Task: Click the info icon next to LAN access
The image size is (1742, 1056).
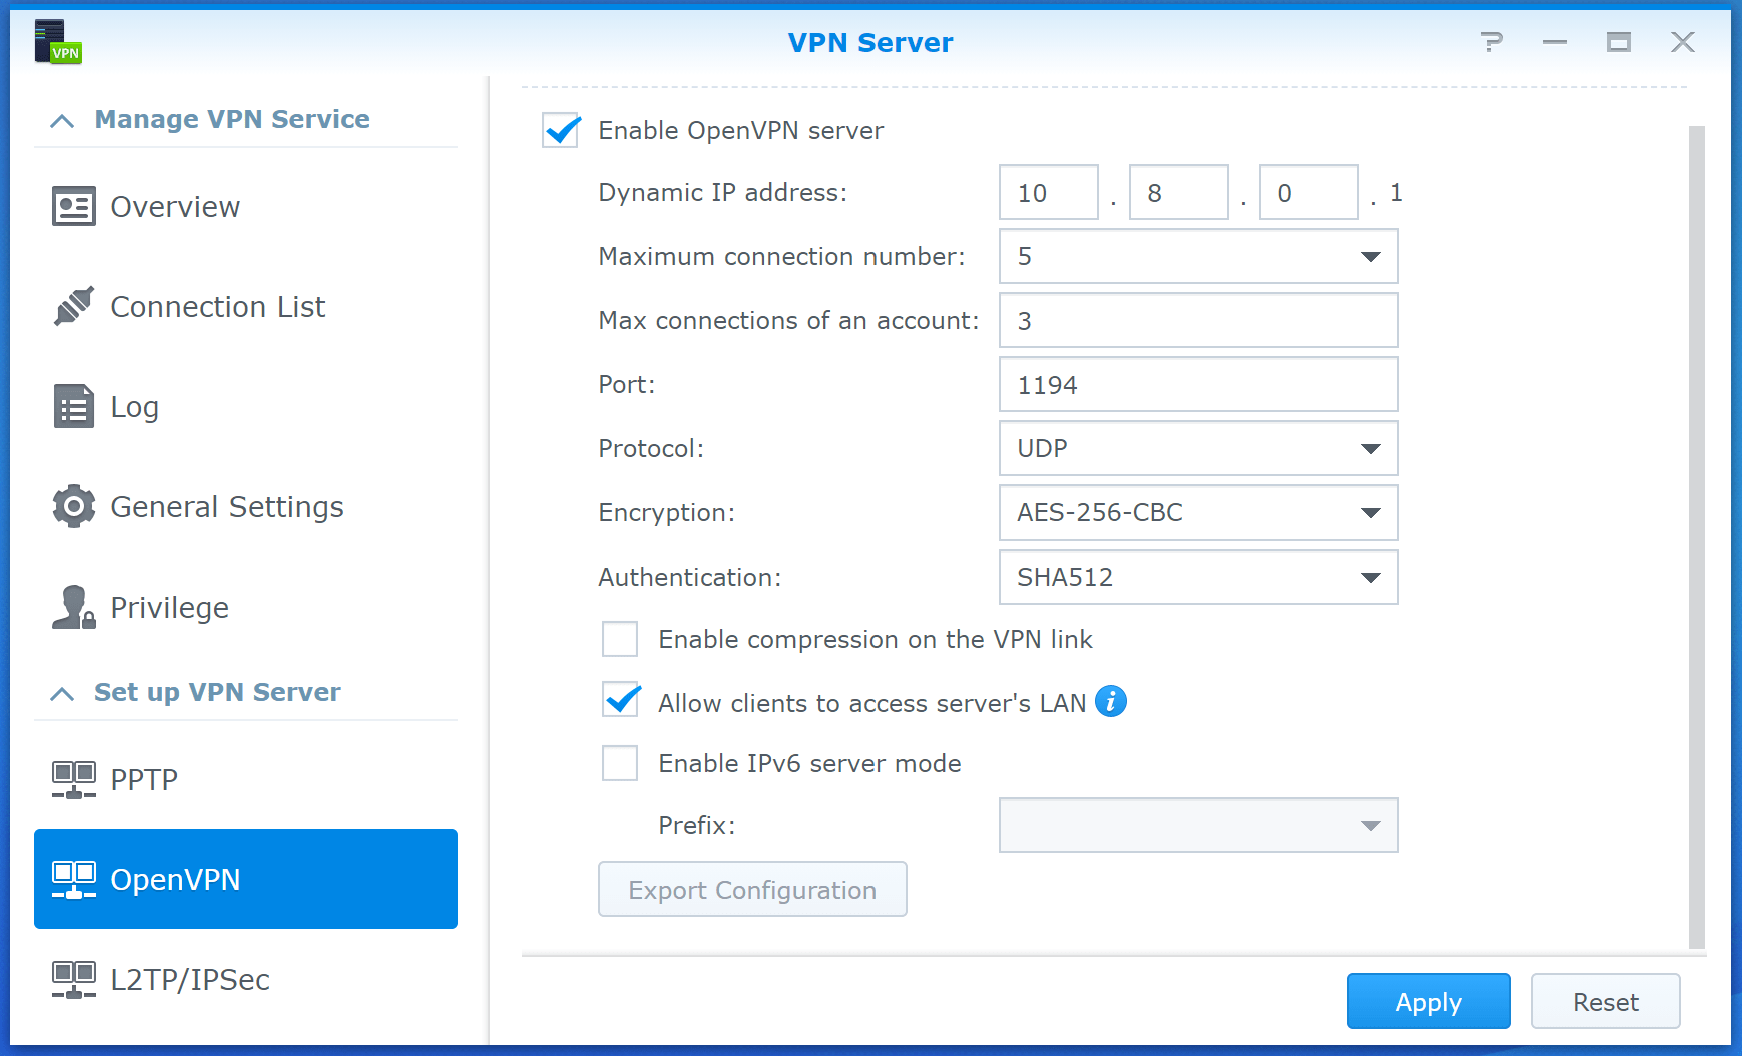Action: click(x=1110, y=702)
